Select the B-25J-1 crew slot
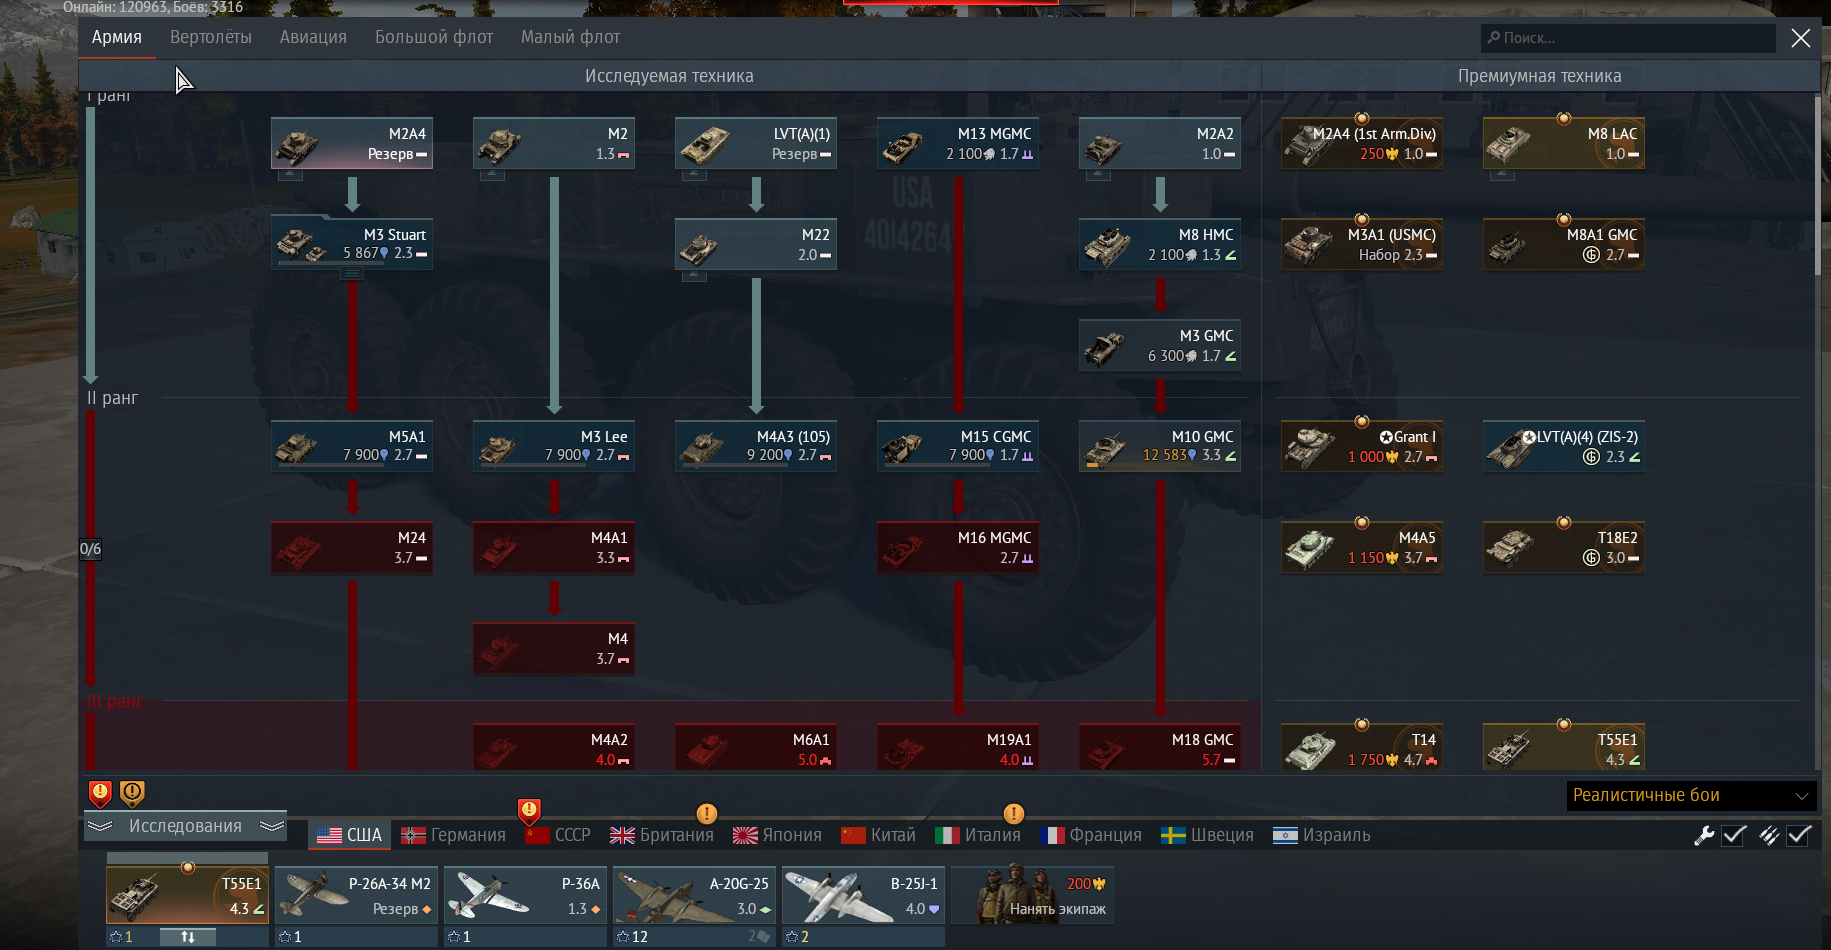 coord(863,895)
